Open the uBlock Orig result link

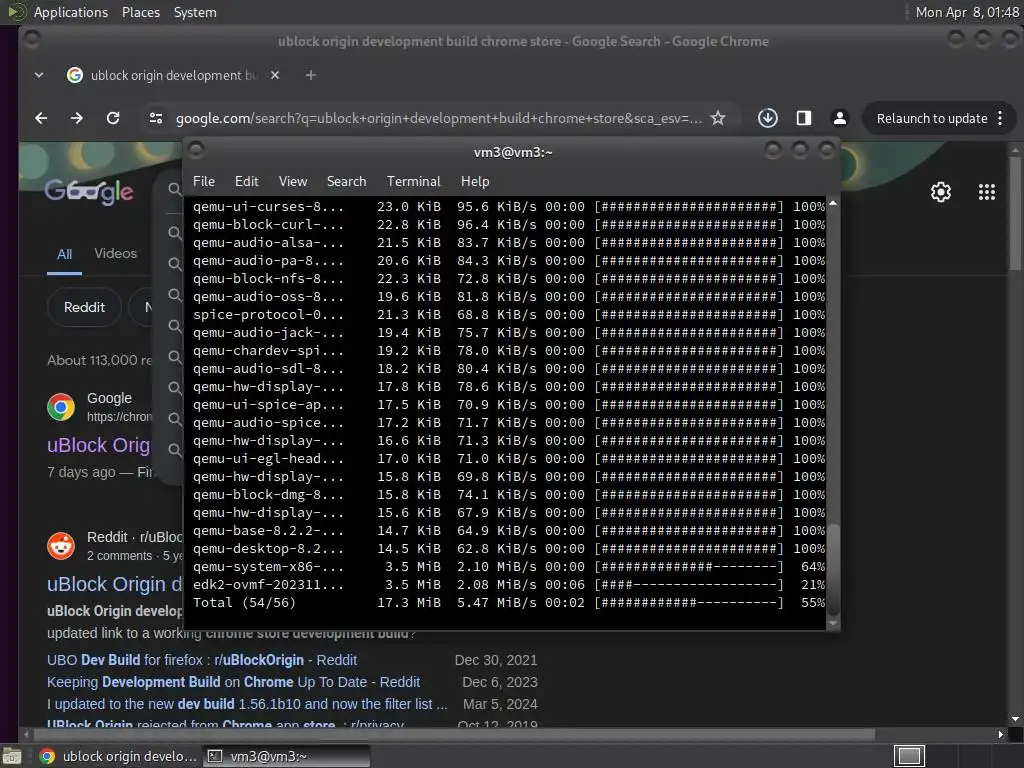click(99, 445)
